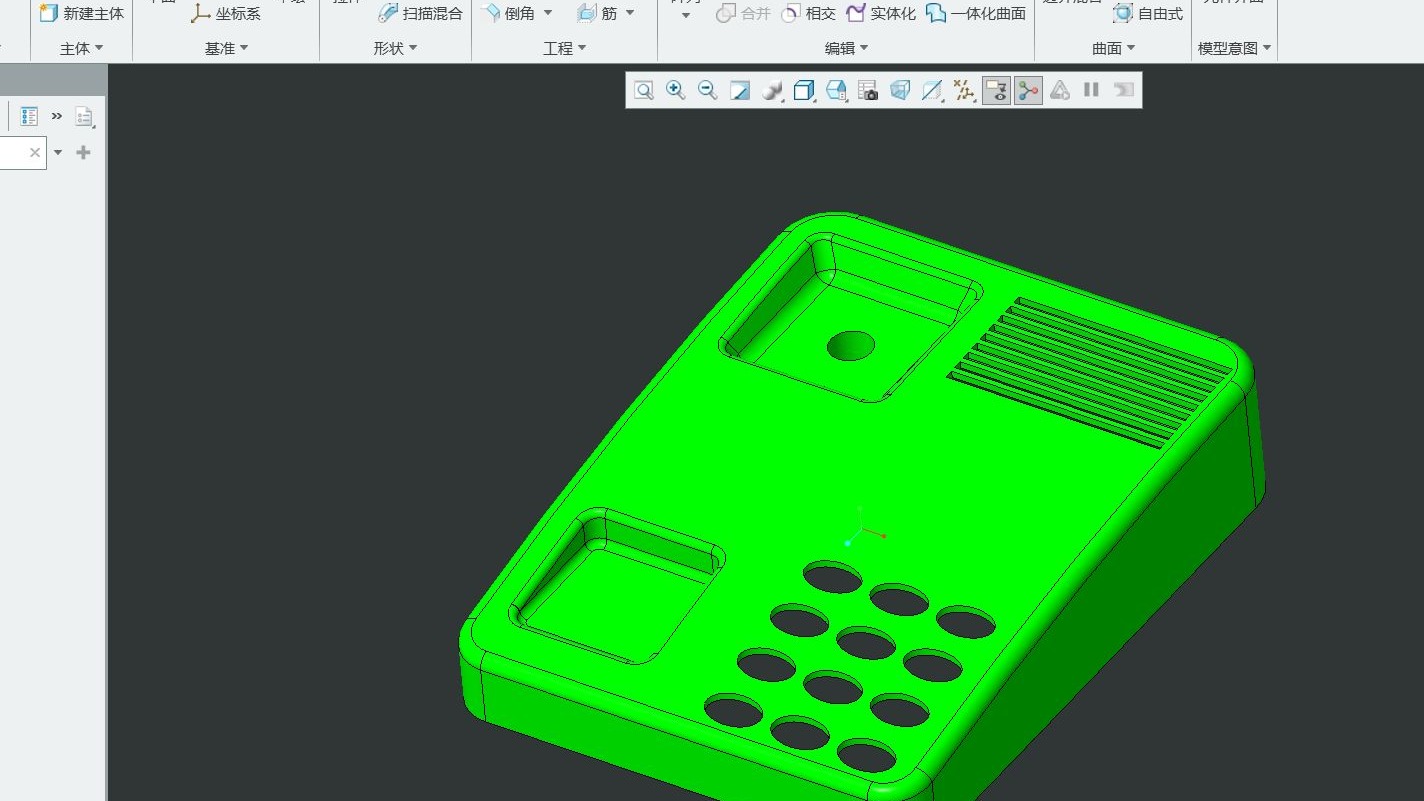This screenshot has height=801, width=1424.
Task: Click the perspective view icon
Action: 900,91
